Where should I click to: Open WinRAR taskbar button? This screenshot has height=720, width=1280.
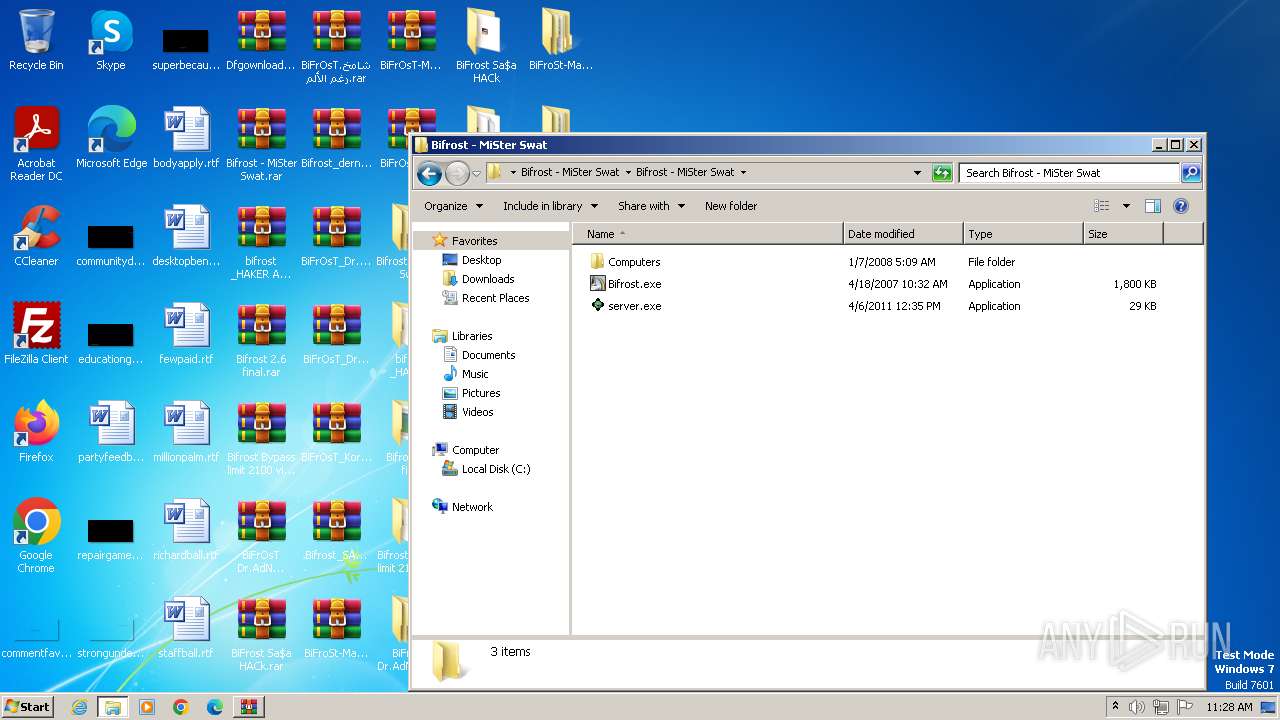click(249, 707)
